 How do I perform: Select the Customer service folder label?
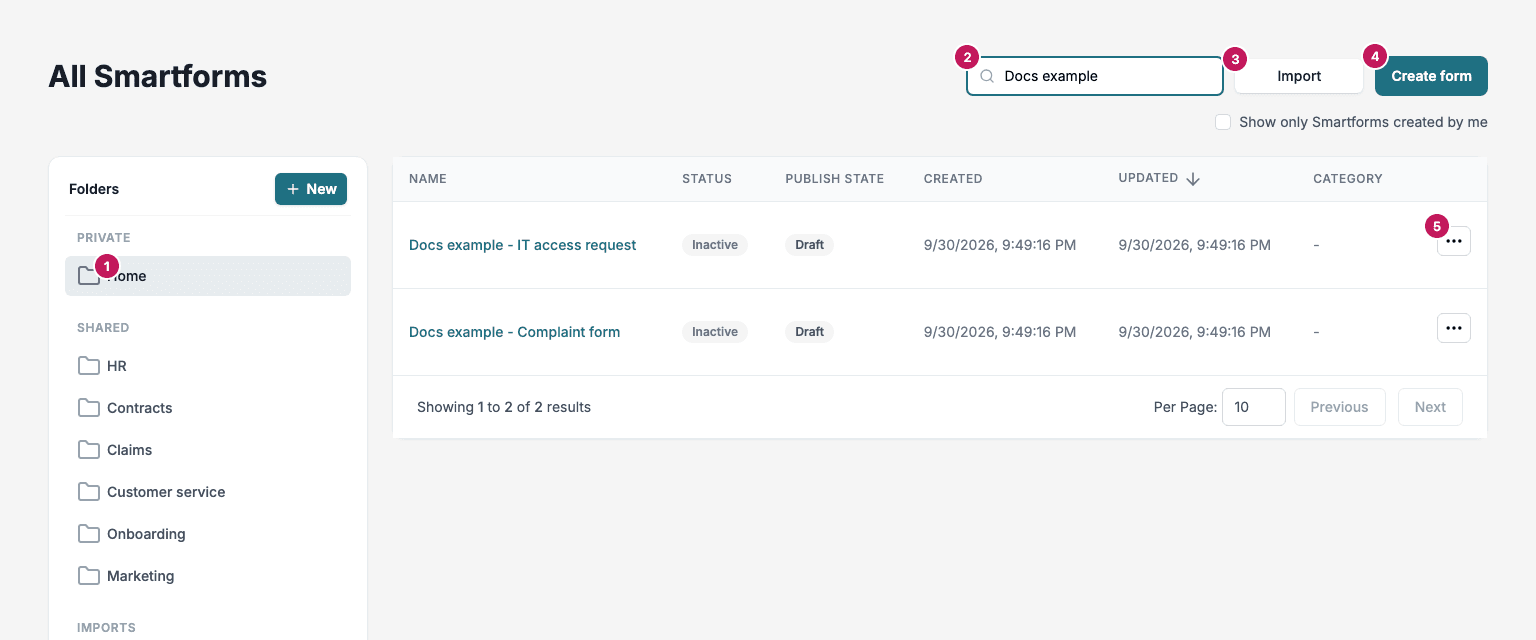point(166,492)
